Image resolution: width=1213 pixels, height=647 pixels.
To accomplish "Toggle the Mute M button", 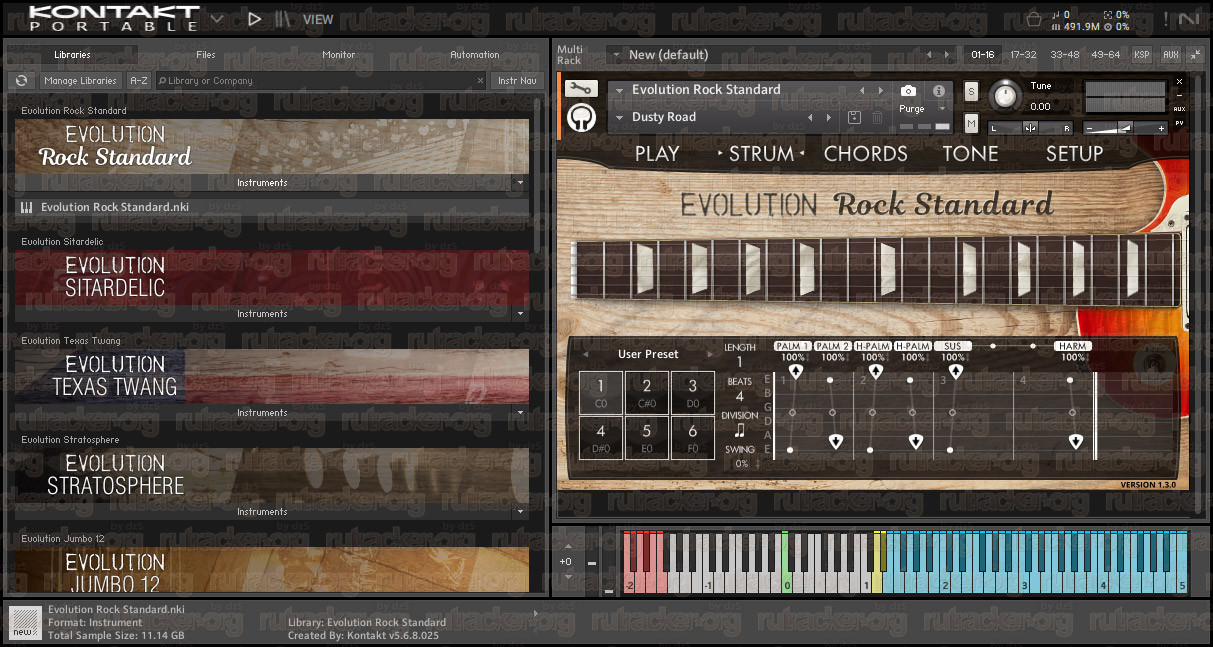I will click(971, 123).
